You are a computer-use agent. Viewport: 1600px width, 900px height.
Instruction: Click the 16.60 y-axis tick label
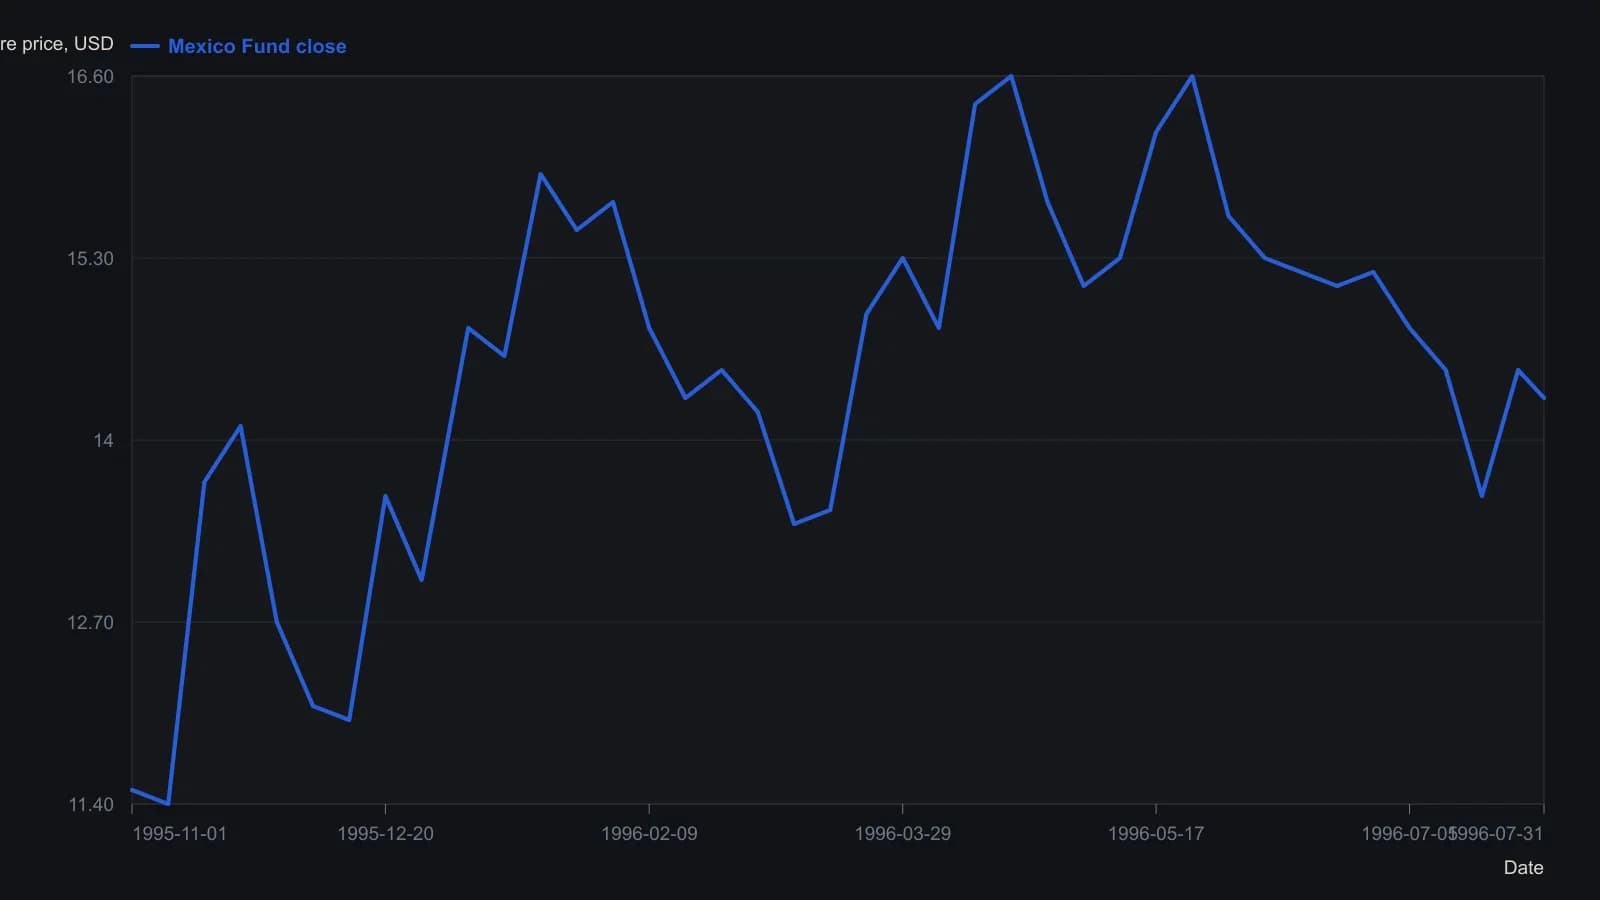90,77
